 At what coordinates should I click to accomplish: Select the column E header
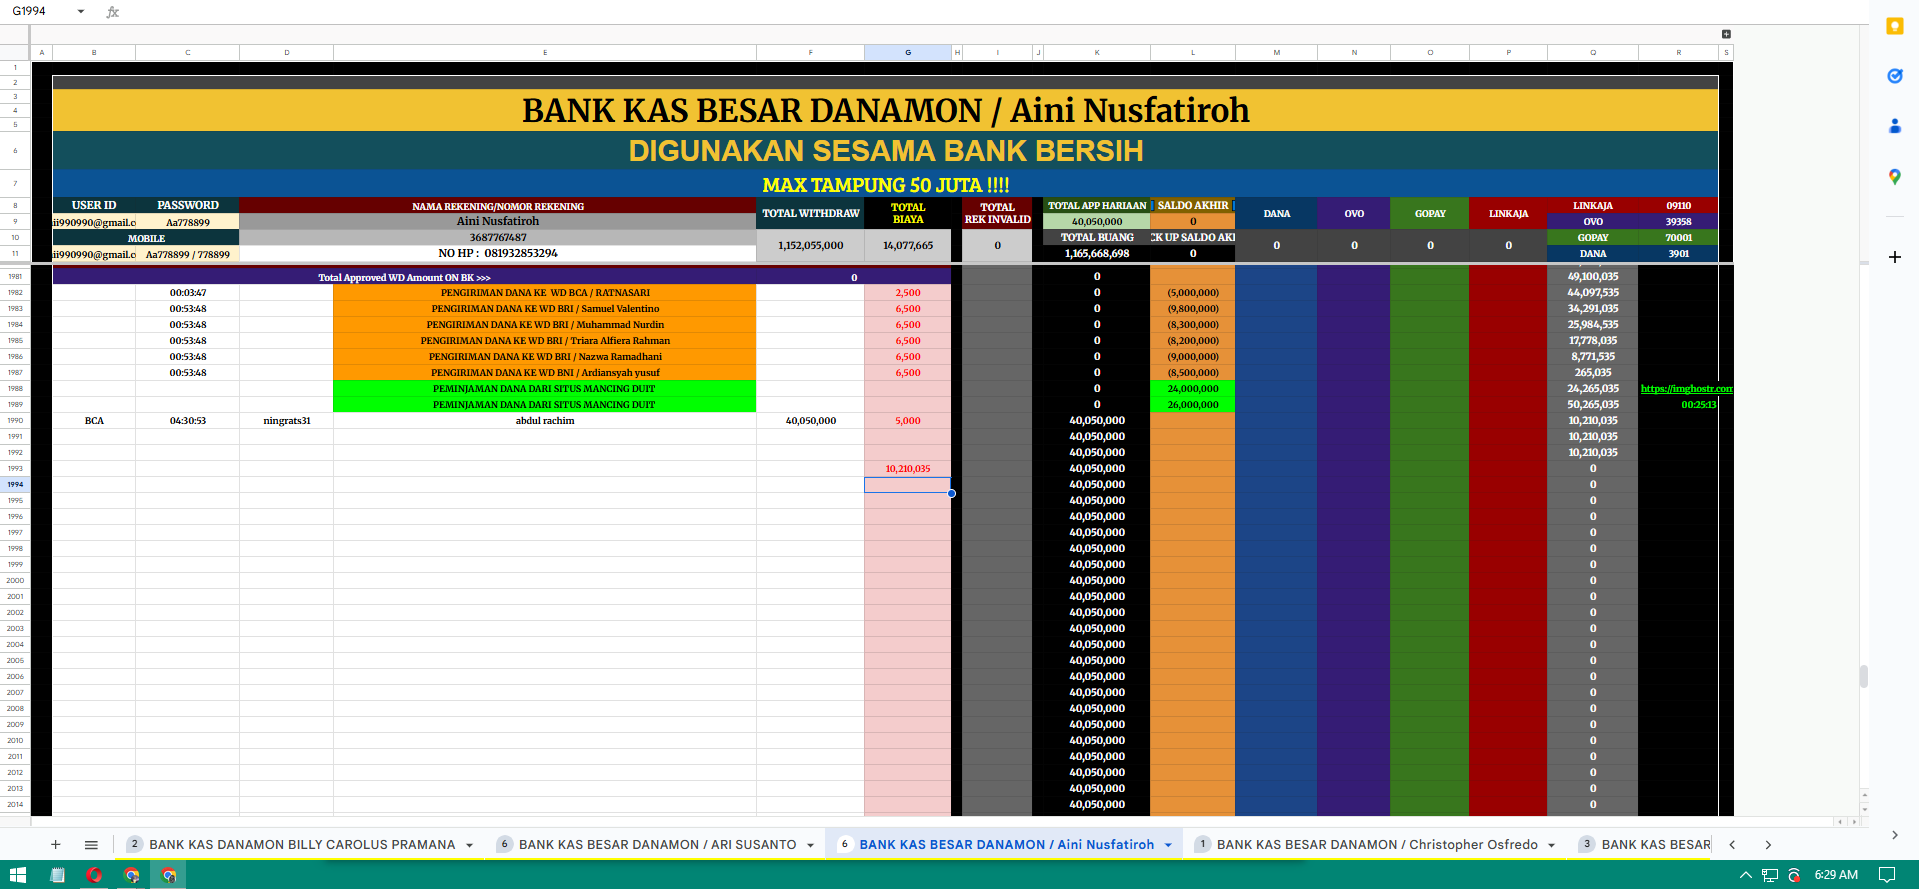[545, 52]
